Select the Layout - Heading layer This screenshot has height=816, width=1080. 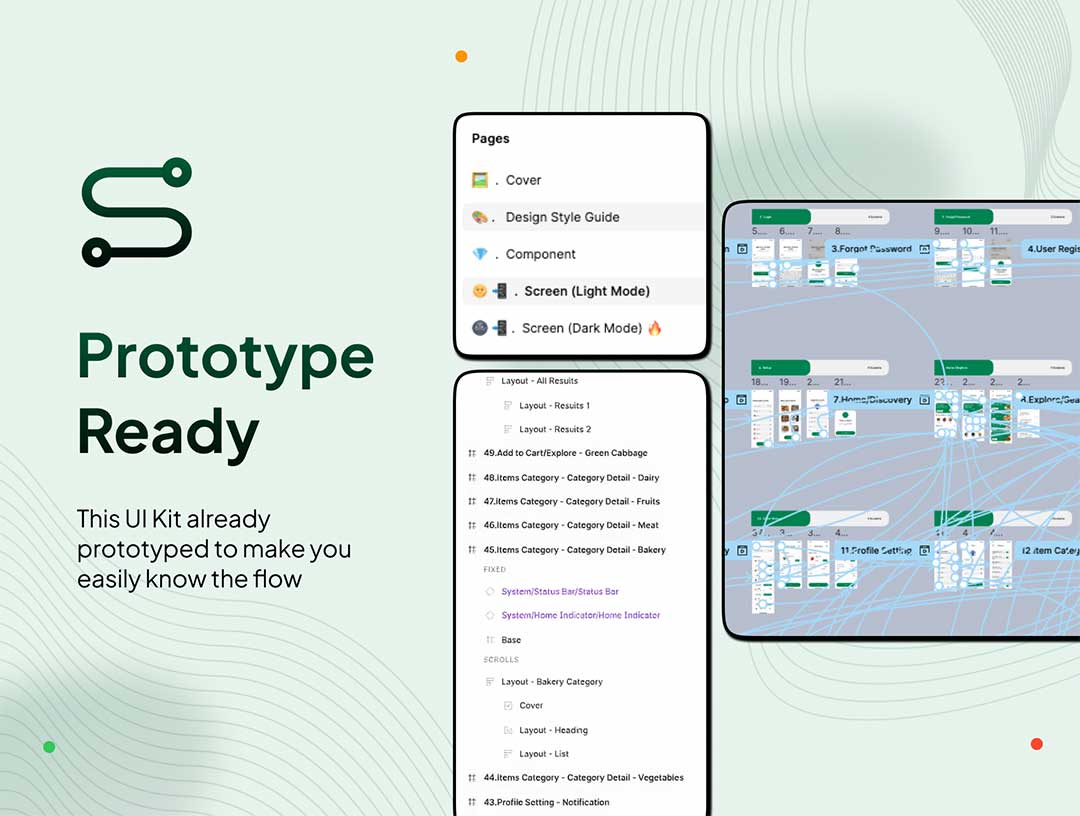pos(553,730)
